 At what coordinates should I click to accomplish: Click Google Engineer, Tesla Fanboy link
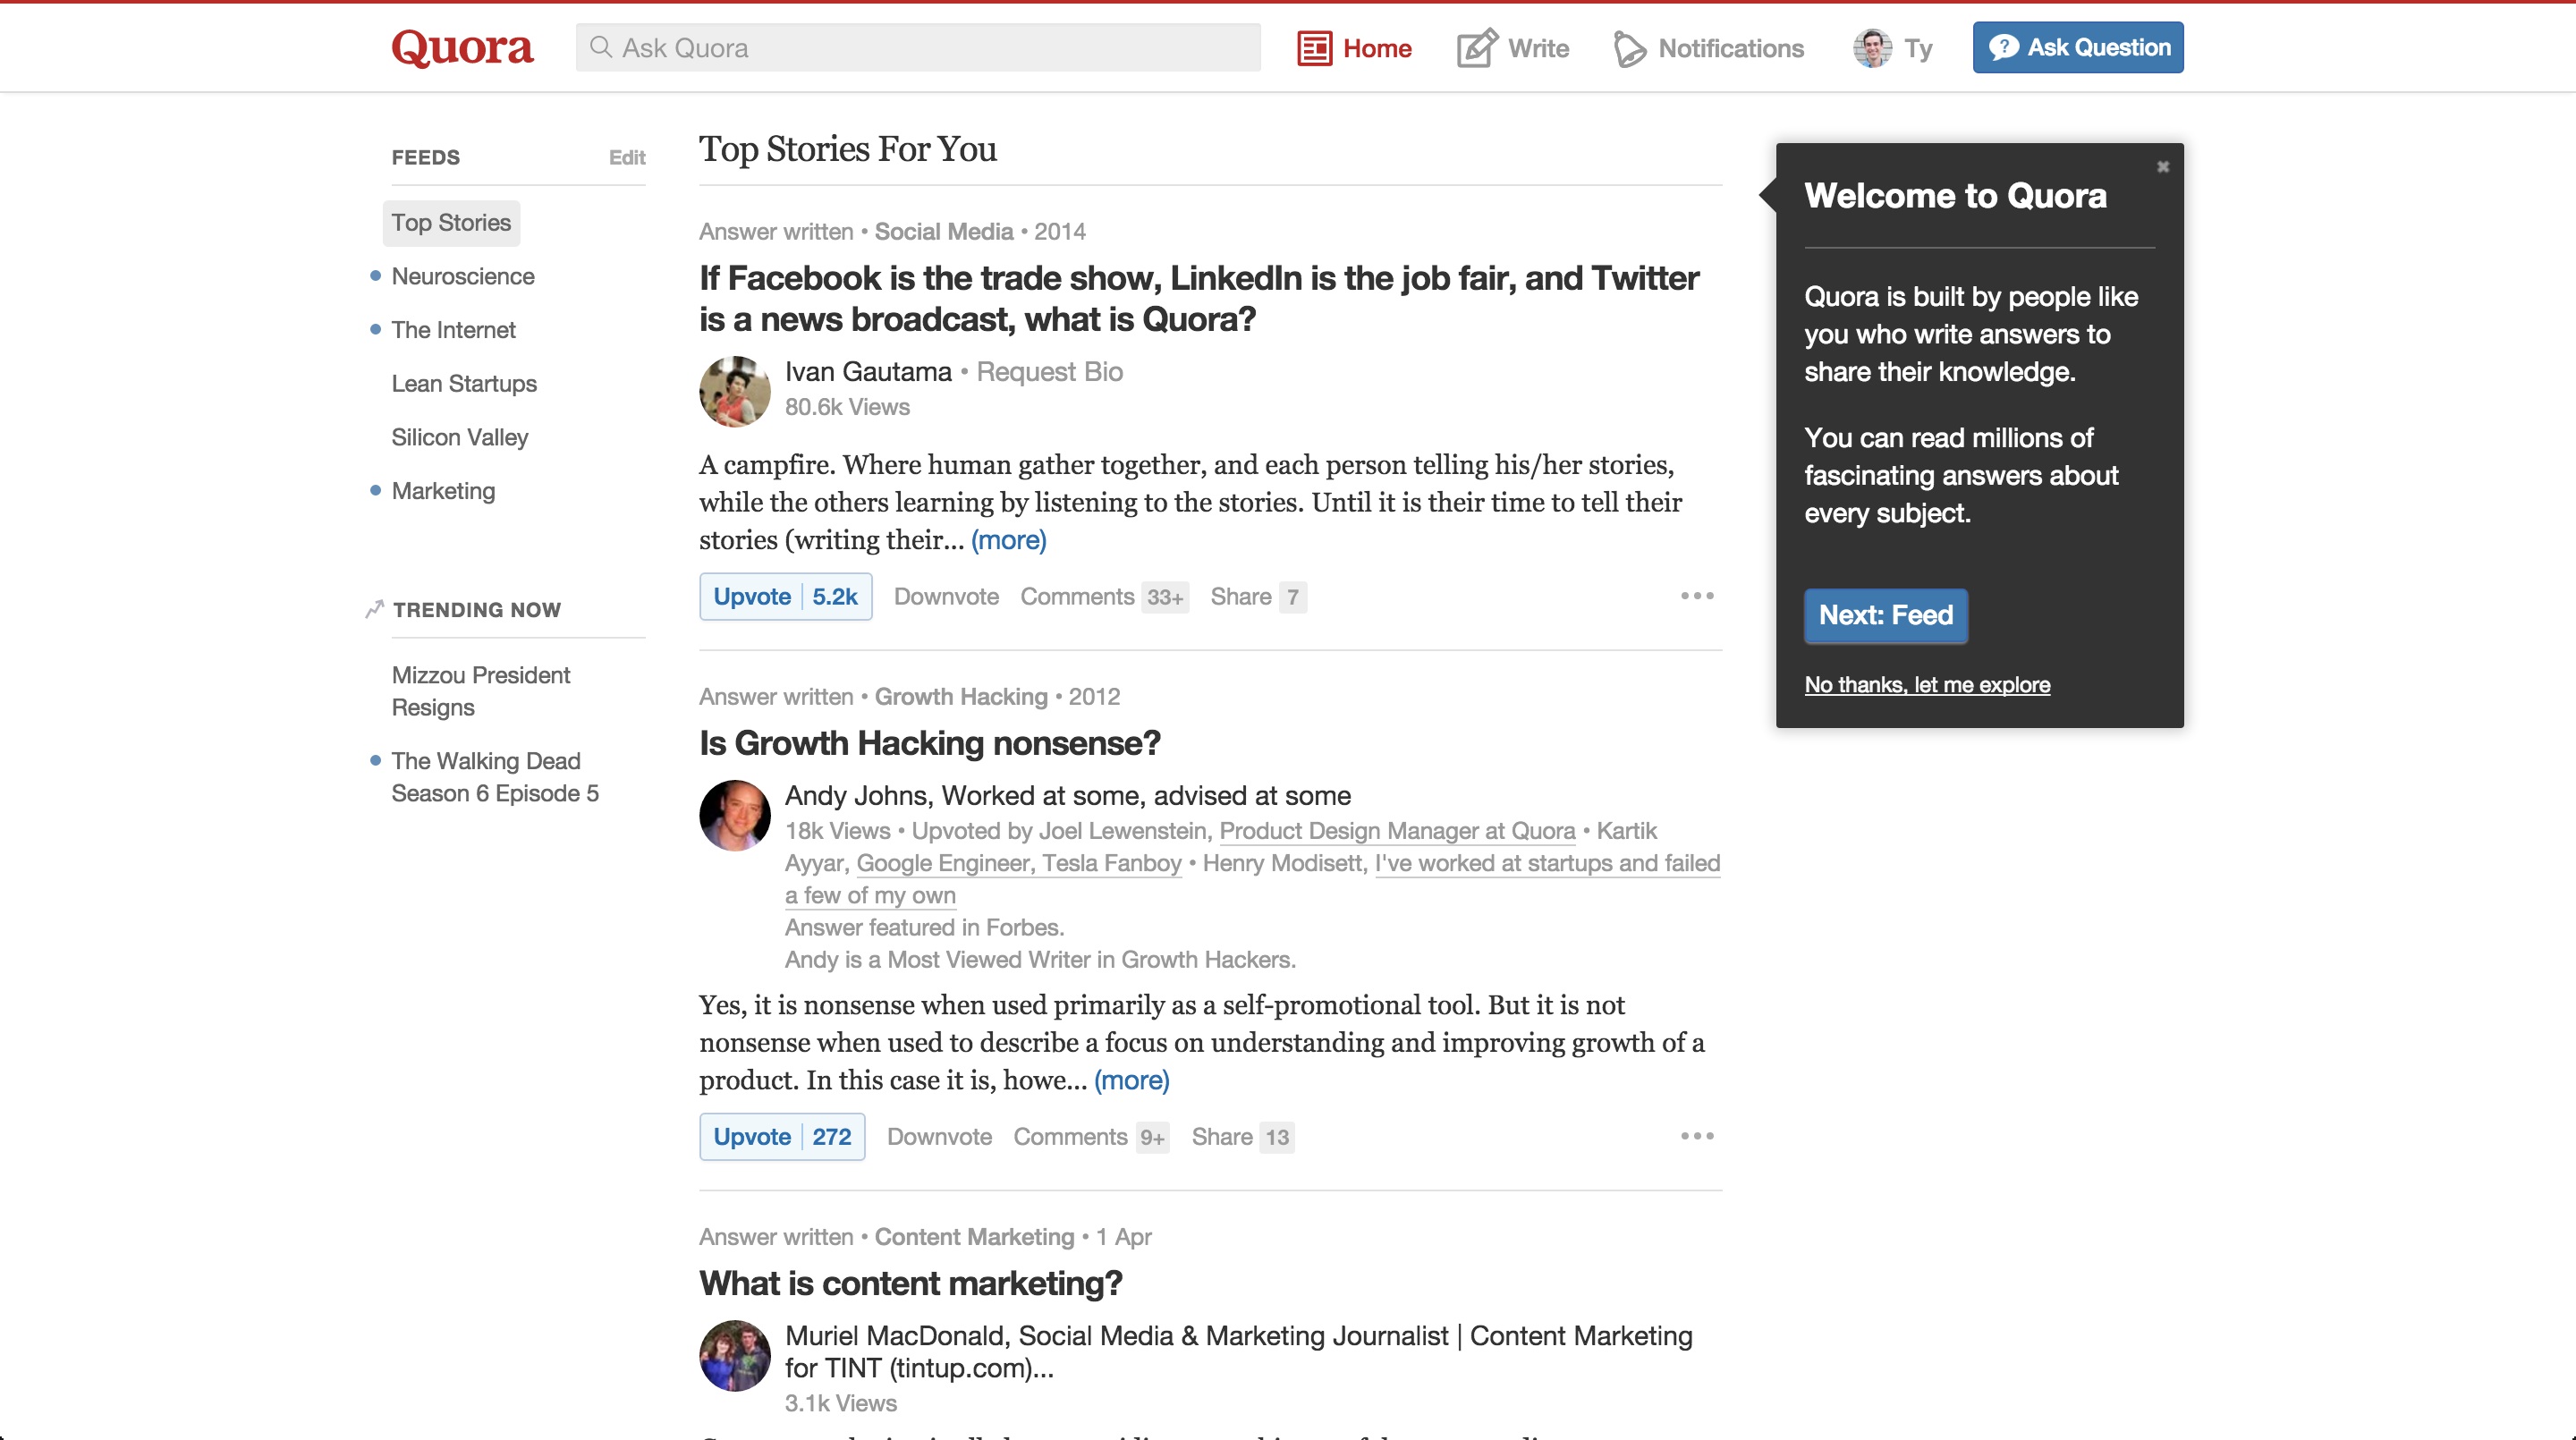click(1019, 863)
